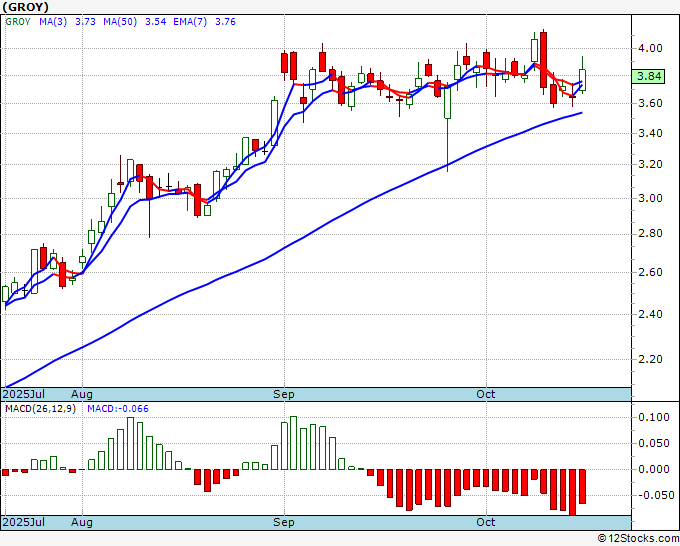Click the EMA(7) legend label
The height and width of the screenshot is (546, 680).
point(190,22)
